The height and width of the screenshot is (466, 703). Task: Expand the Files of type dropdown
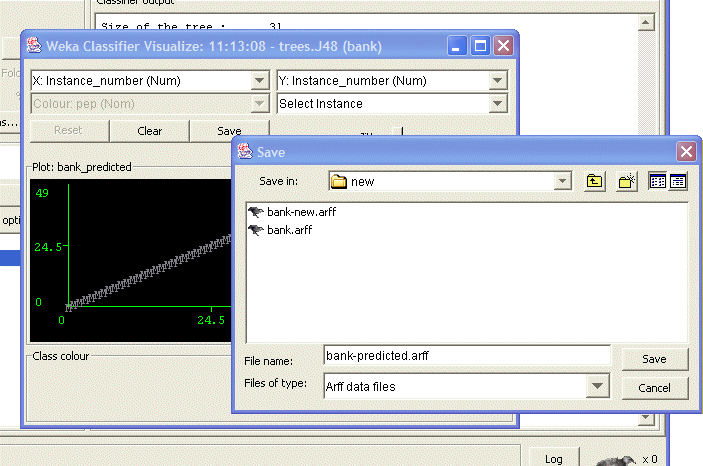click(x=597, y=386)
